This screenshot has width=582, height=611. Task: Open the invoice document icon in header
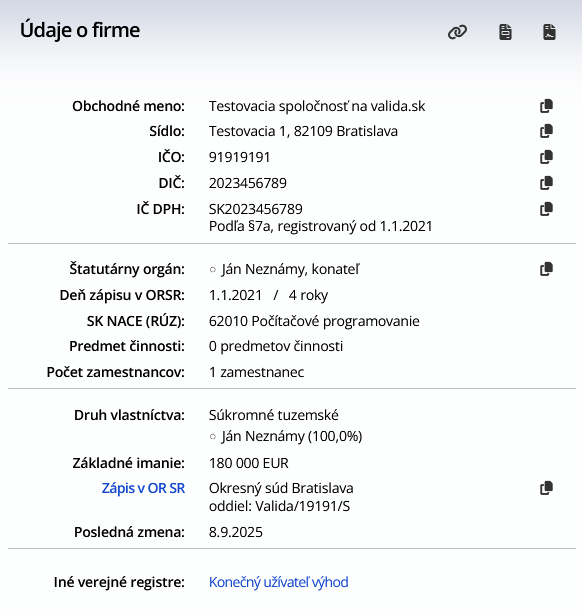505,32
